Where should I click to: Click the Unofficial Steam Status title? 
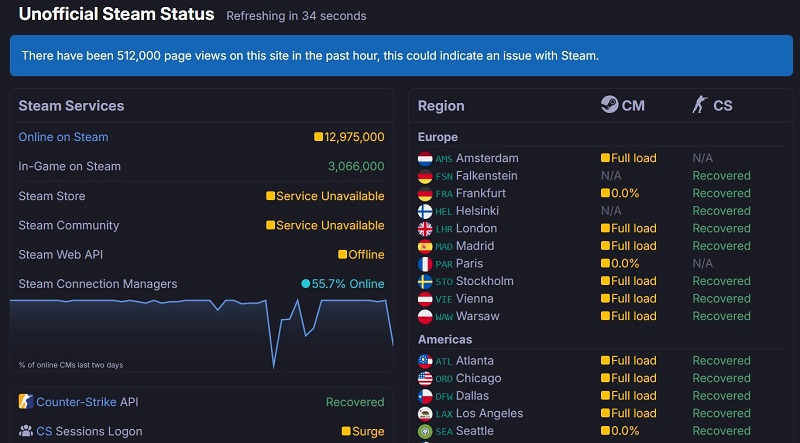click(x=116, y=15)
